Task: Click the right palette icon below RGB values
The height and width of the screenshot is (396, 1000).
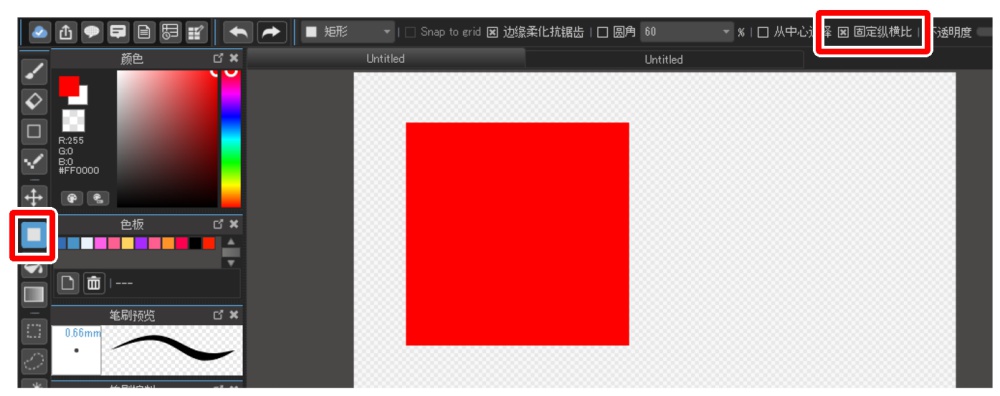Action: point(98,198)
